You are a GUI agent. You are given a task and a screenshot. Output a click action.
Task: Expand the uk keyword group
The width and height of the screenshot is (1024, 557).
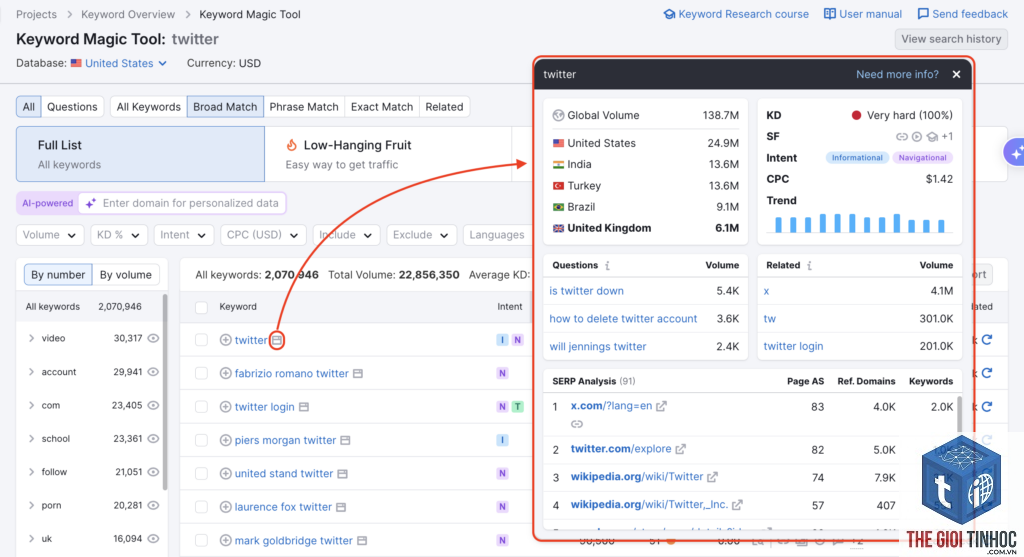pyautogui.click(x=31, y=539)
